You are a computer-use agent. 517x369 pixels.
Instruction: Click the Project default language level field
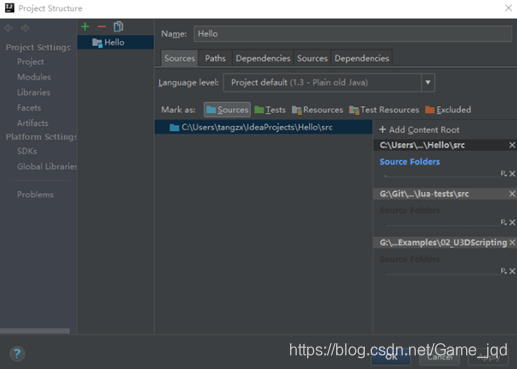pos(322,82)
